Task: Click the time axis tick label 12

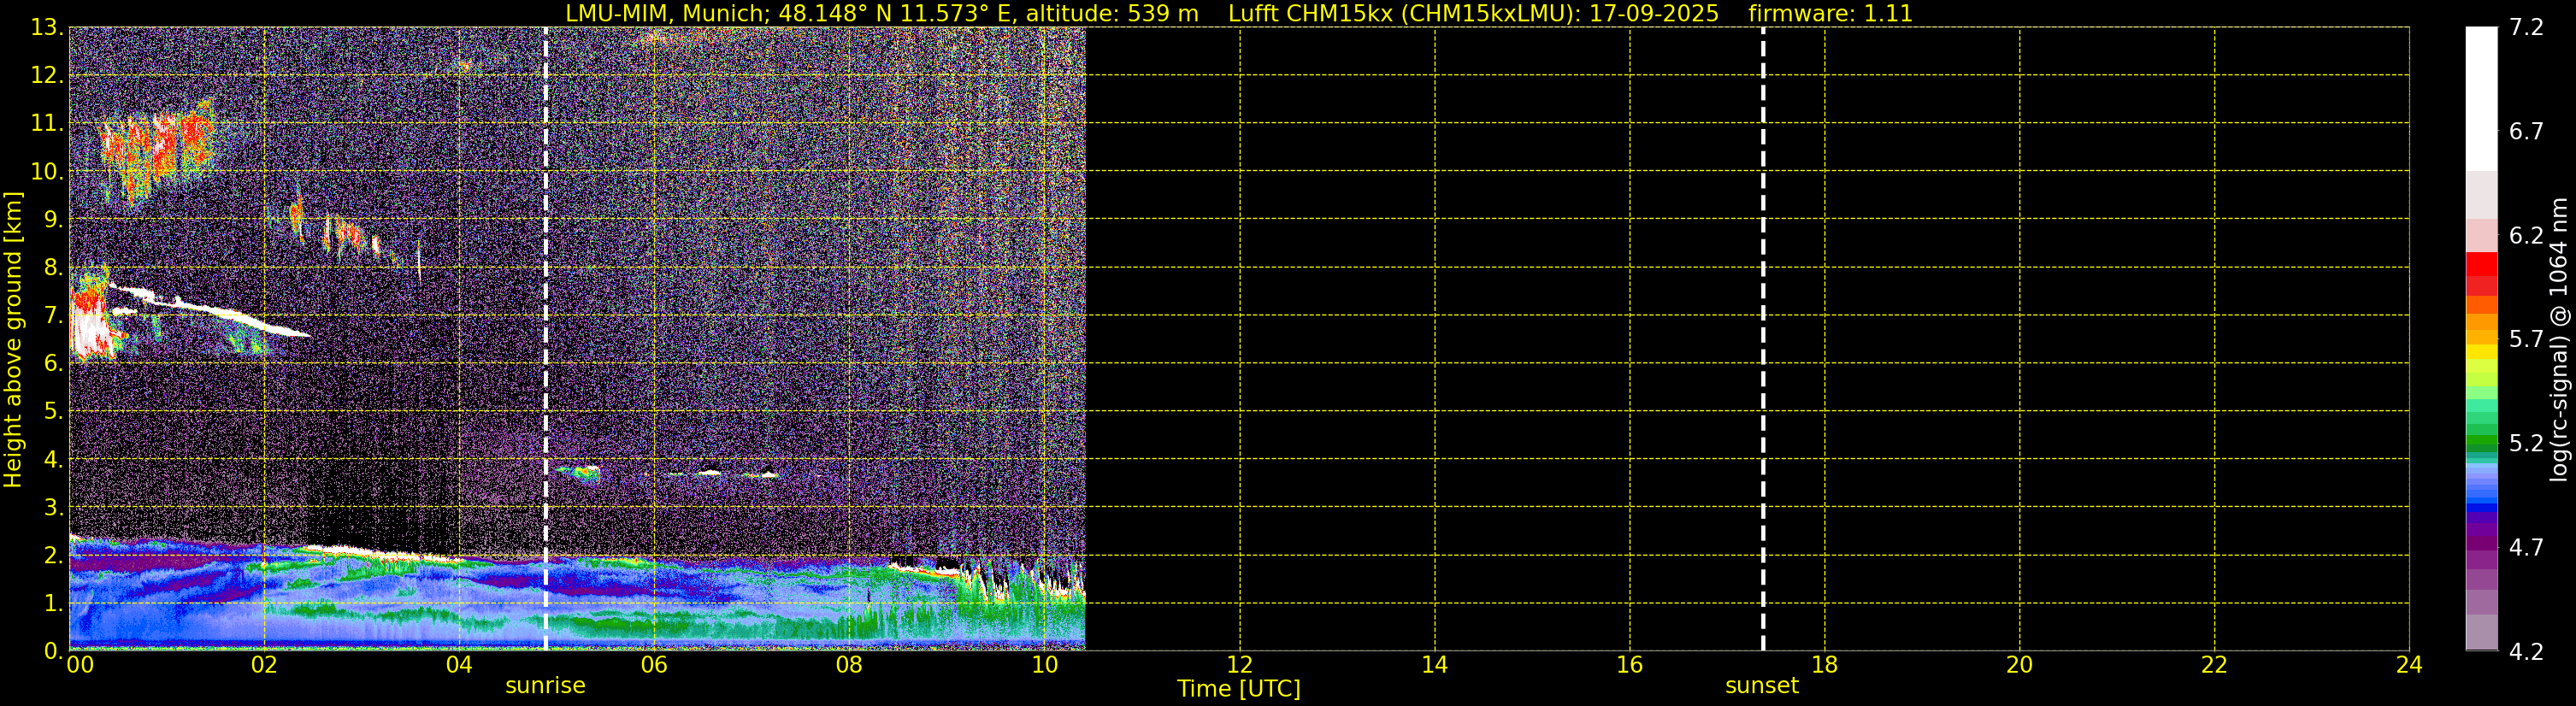Action: (1239, 664)
